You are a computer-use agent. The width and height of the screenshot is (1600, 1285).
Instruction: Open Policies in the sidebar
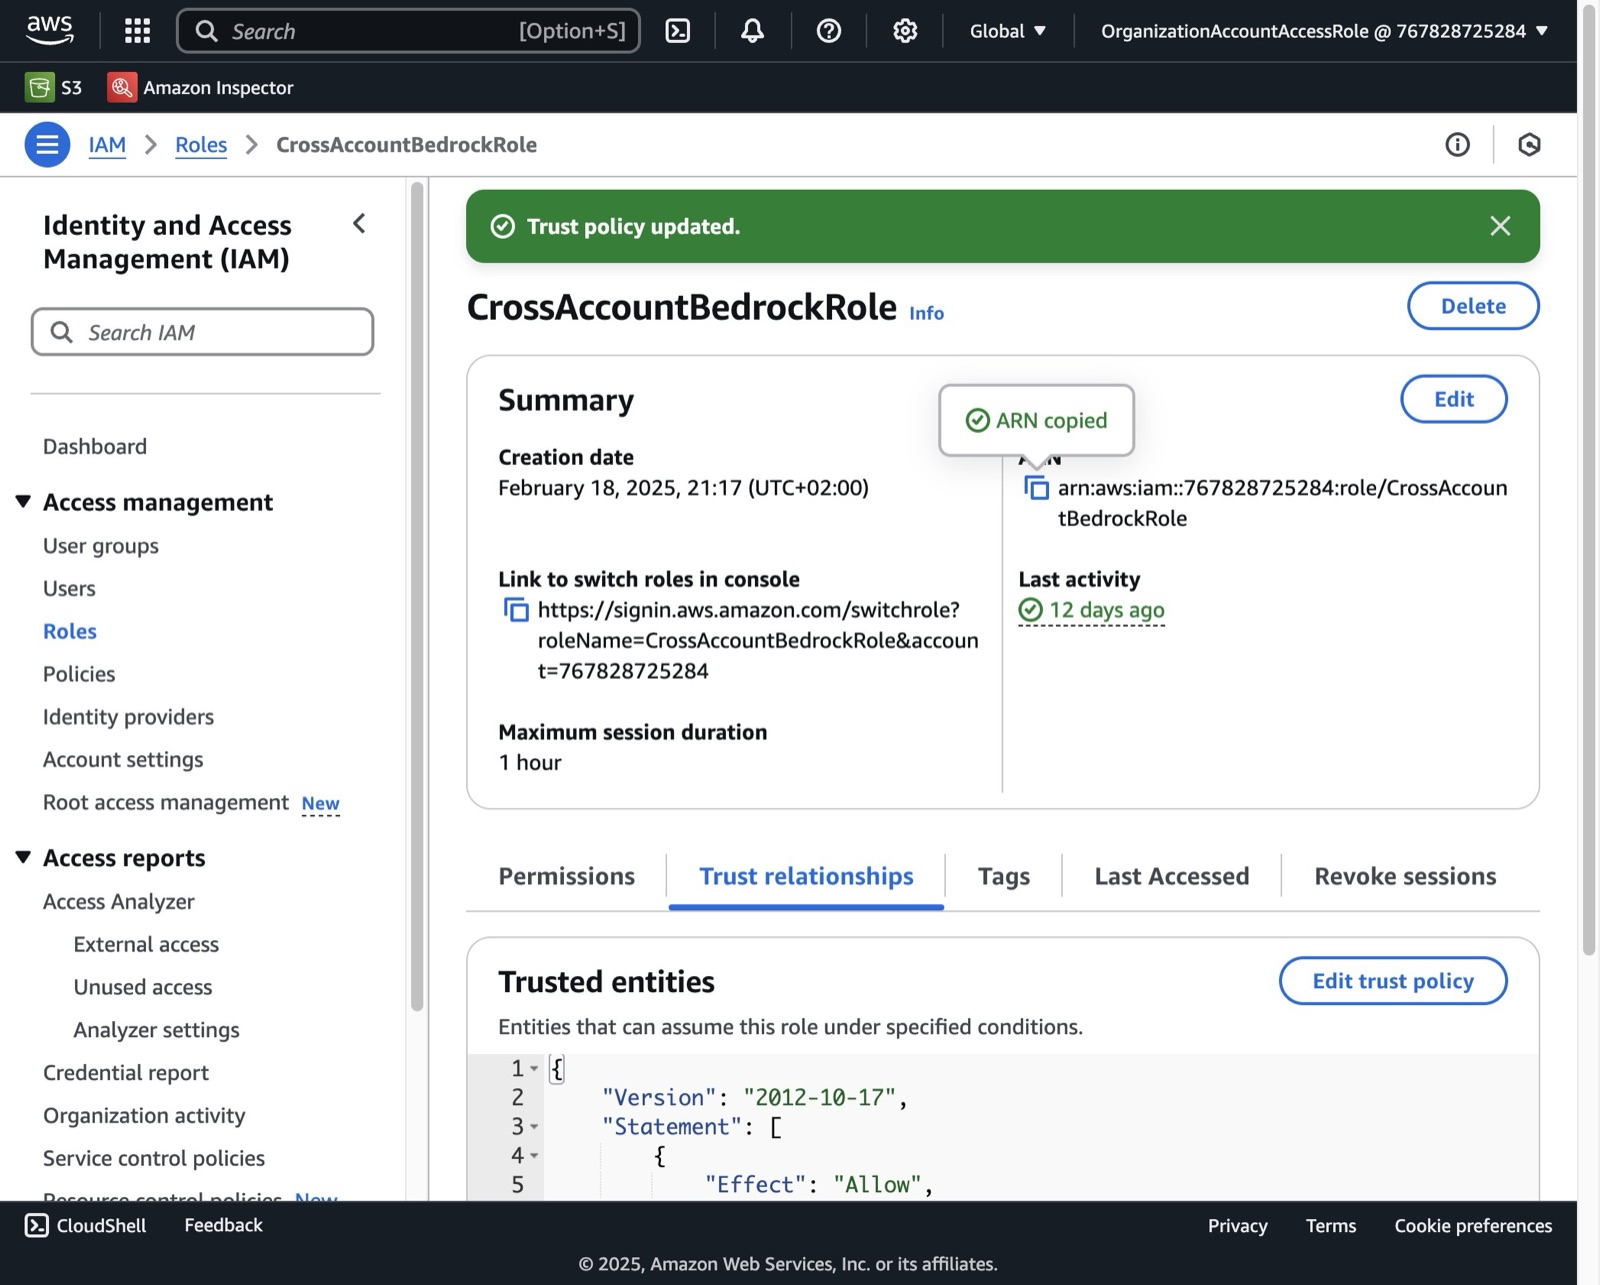[x=79, y=674]
